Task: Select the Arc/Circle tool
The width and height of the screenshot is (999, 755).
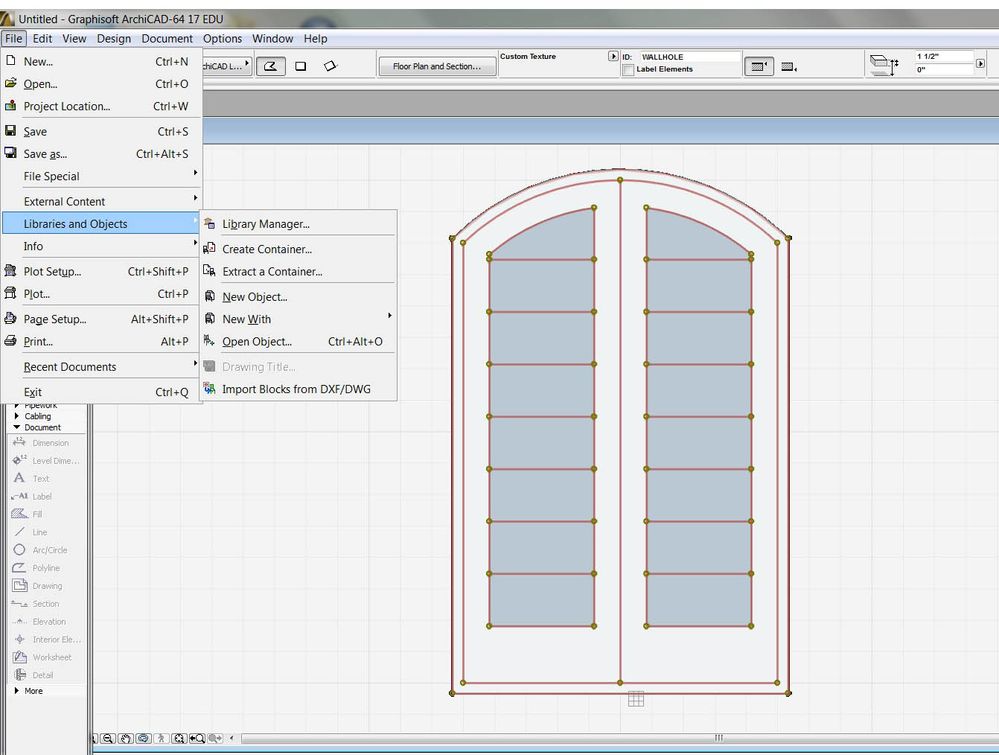Action: pos(49,550)
